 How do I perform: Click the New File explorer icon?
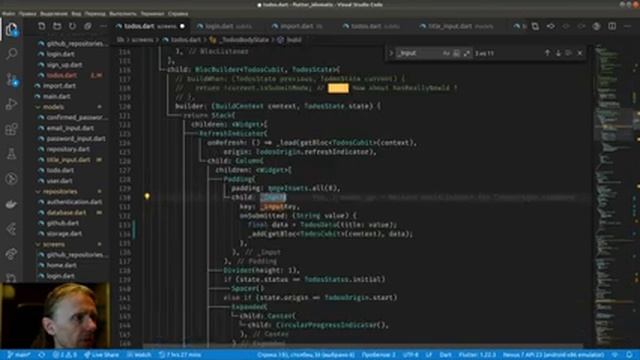42,27
